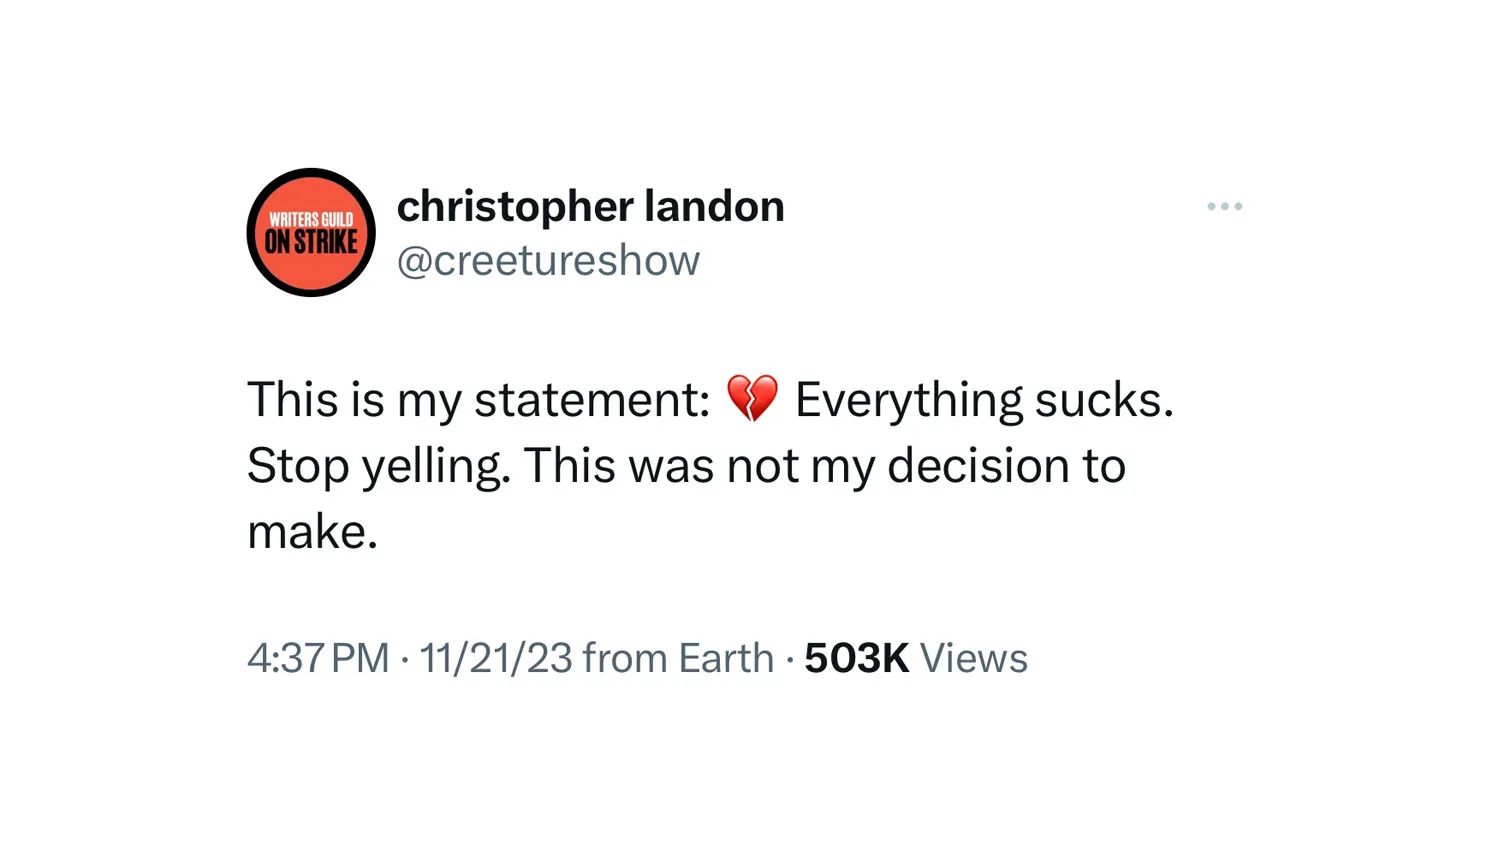Click the Writers Guild On Strike avatar
The image size is (1500, 845).
point(311,232)
